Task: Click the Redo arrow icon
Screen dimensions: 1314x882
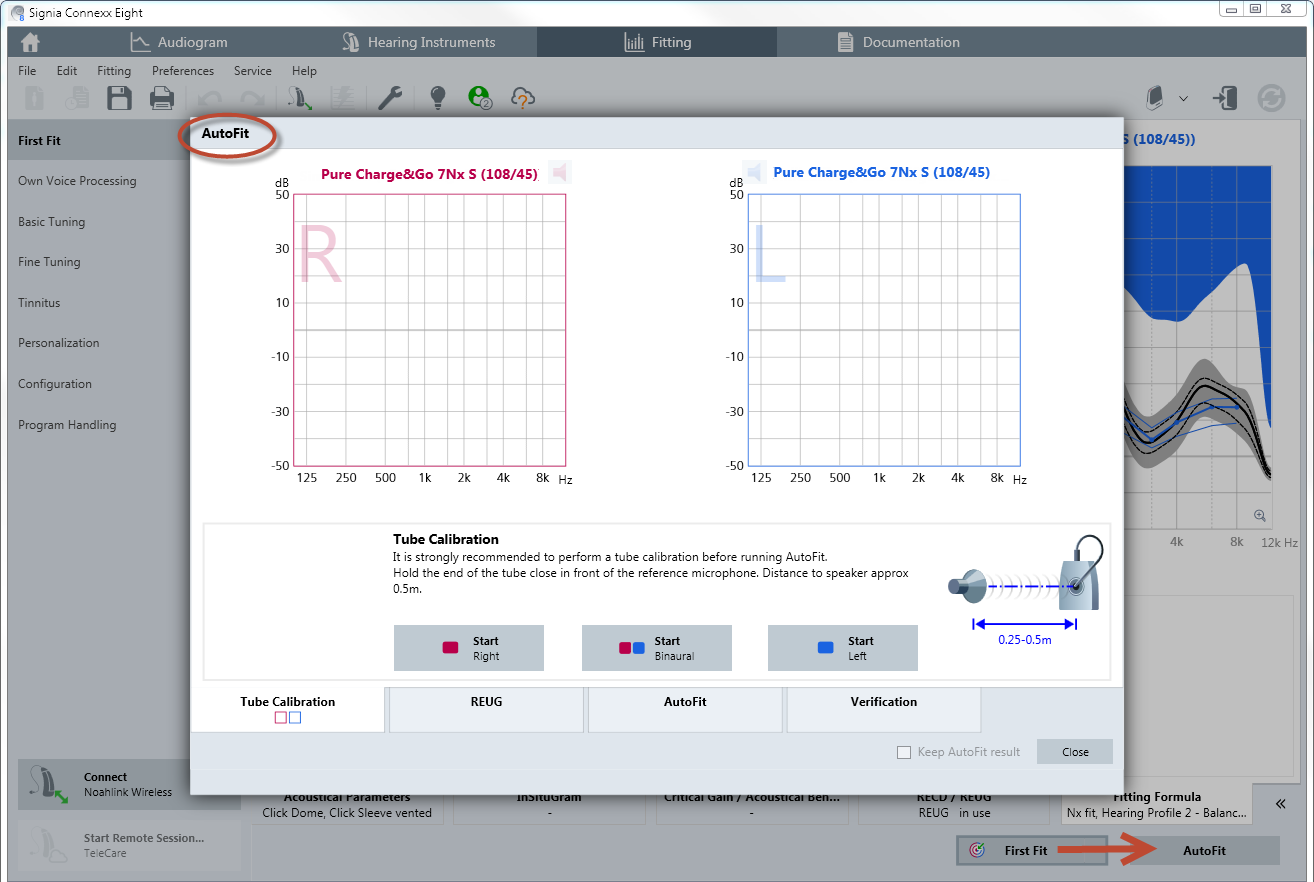Action: [x=252, y=98]
